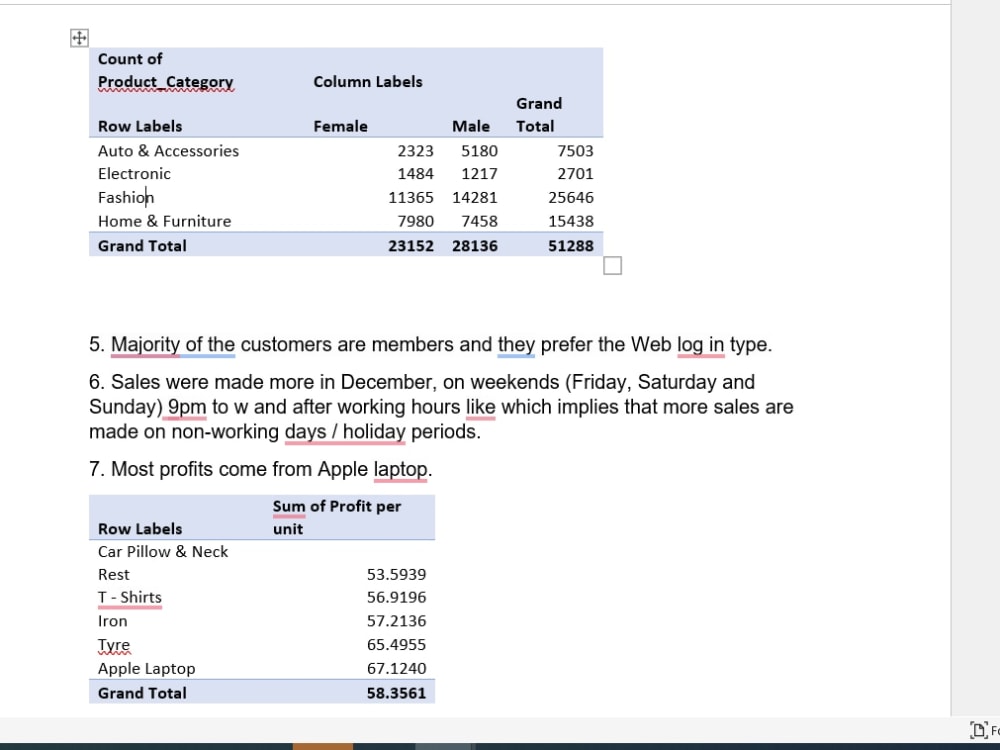
Task: Click the 2701 total cell
Action: coord(575,174)
